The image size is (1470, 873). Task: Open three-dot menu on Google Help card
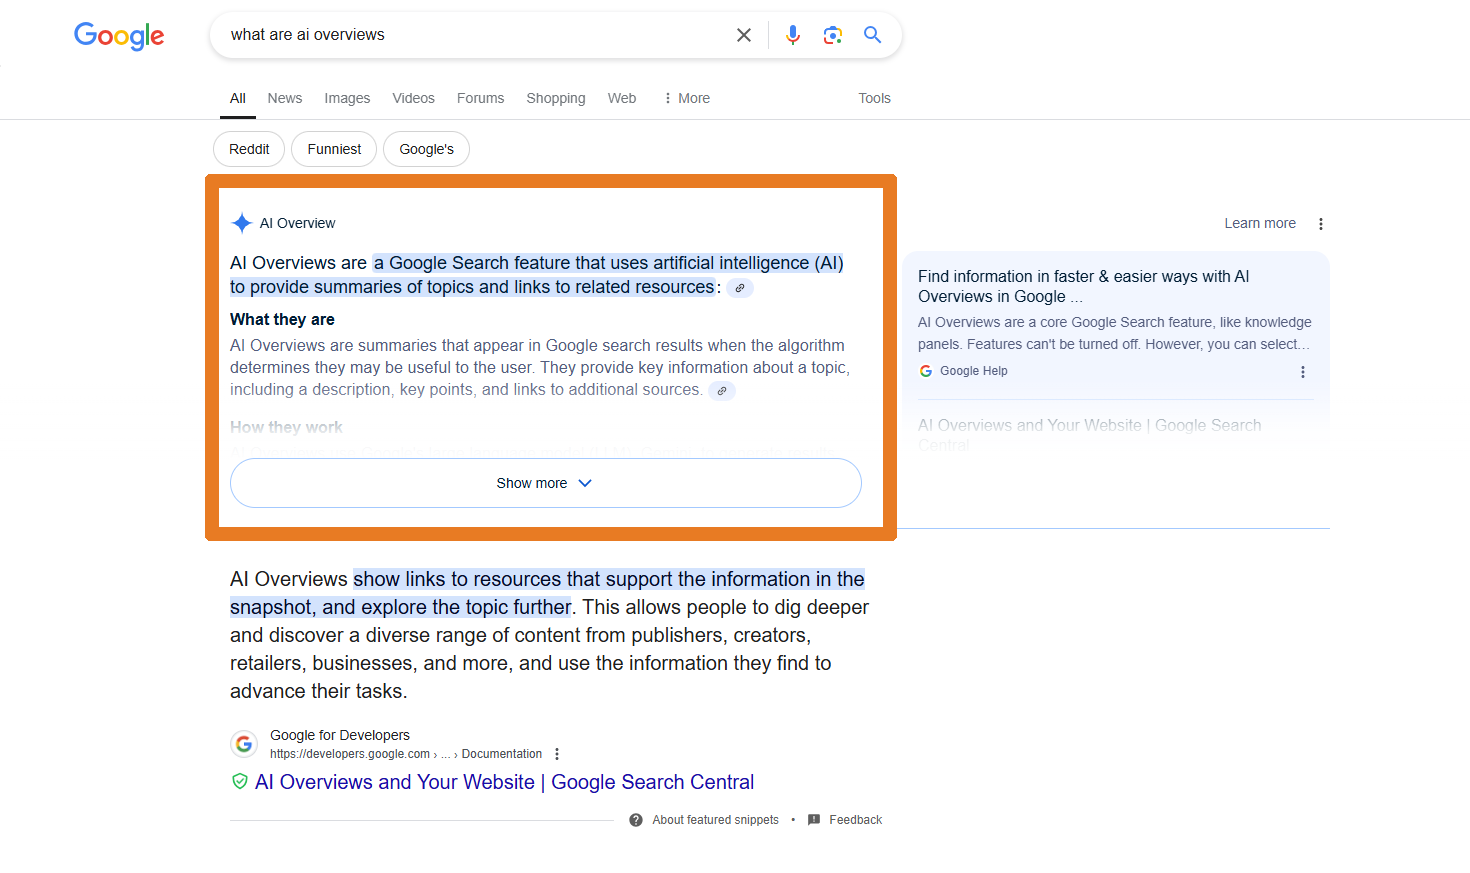[x=1302, y=372]
